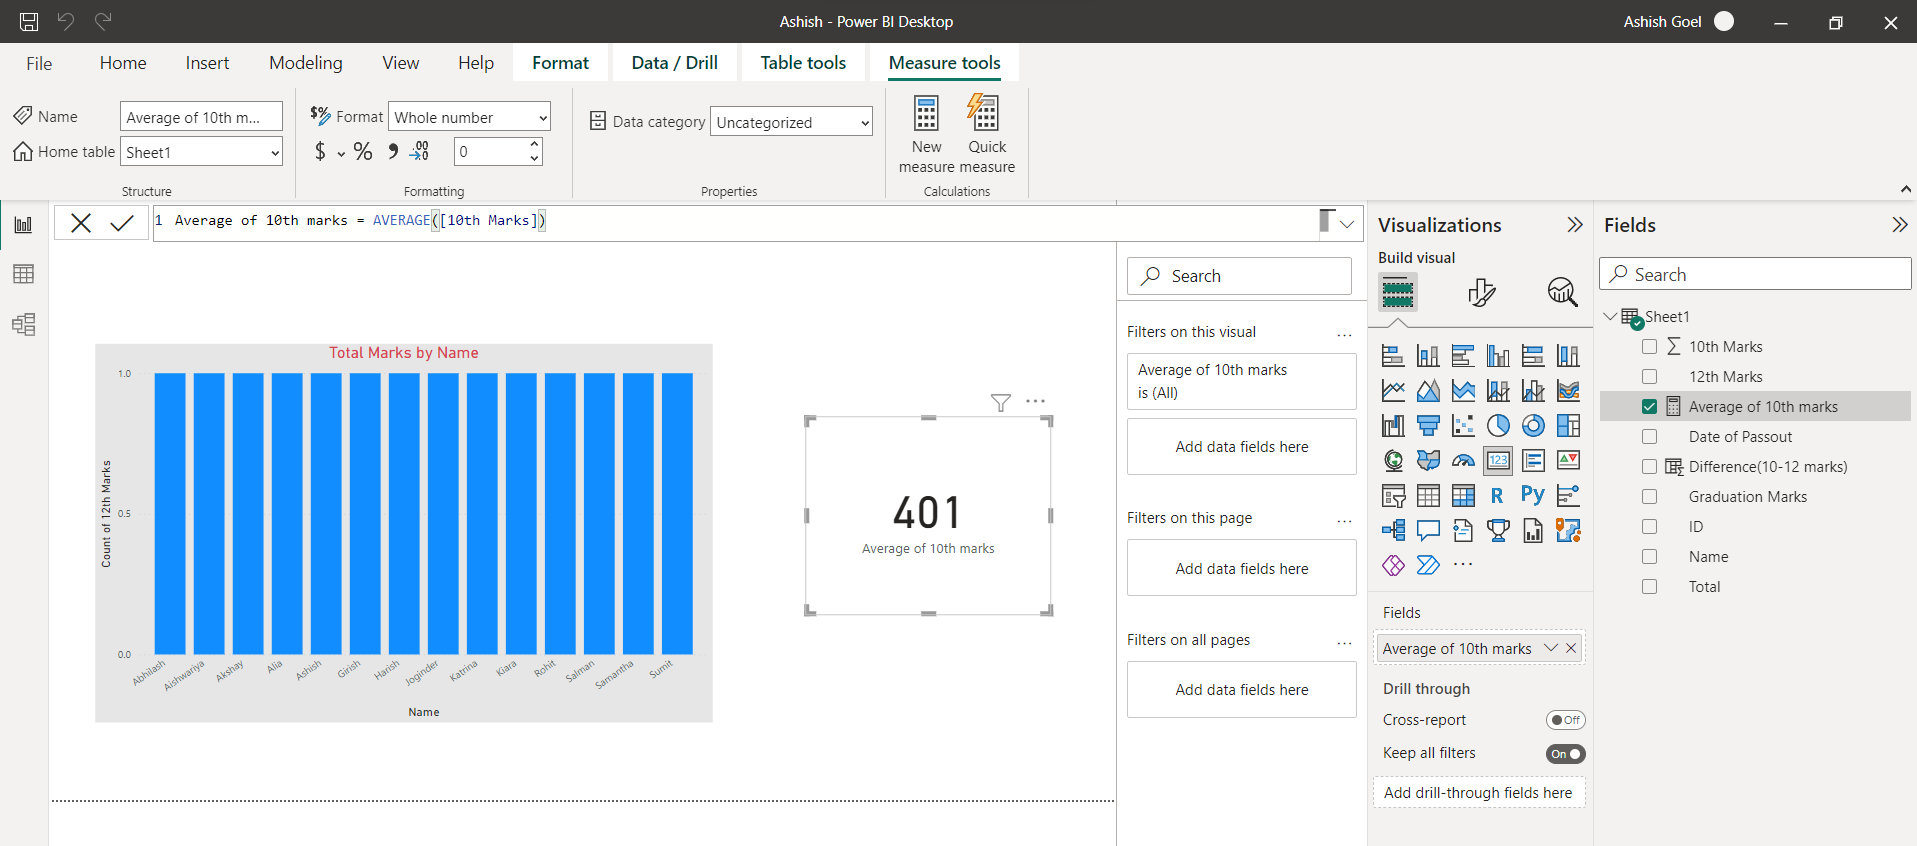
Task: Click the Quick measure icon
Action: (x=984, y=115)
